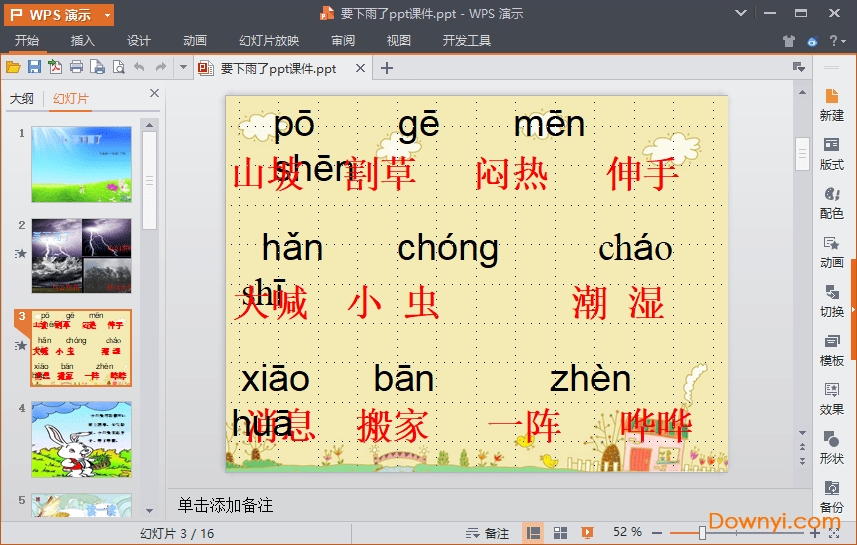Expand the WPS 演示 application menu dropdown
Screen dimensions: 857x545
106,15
